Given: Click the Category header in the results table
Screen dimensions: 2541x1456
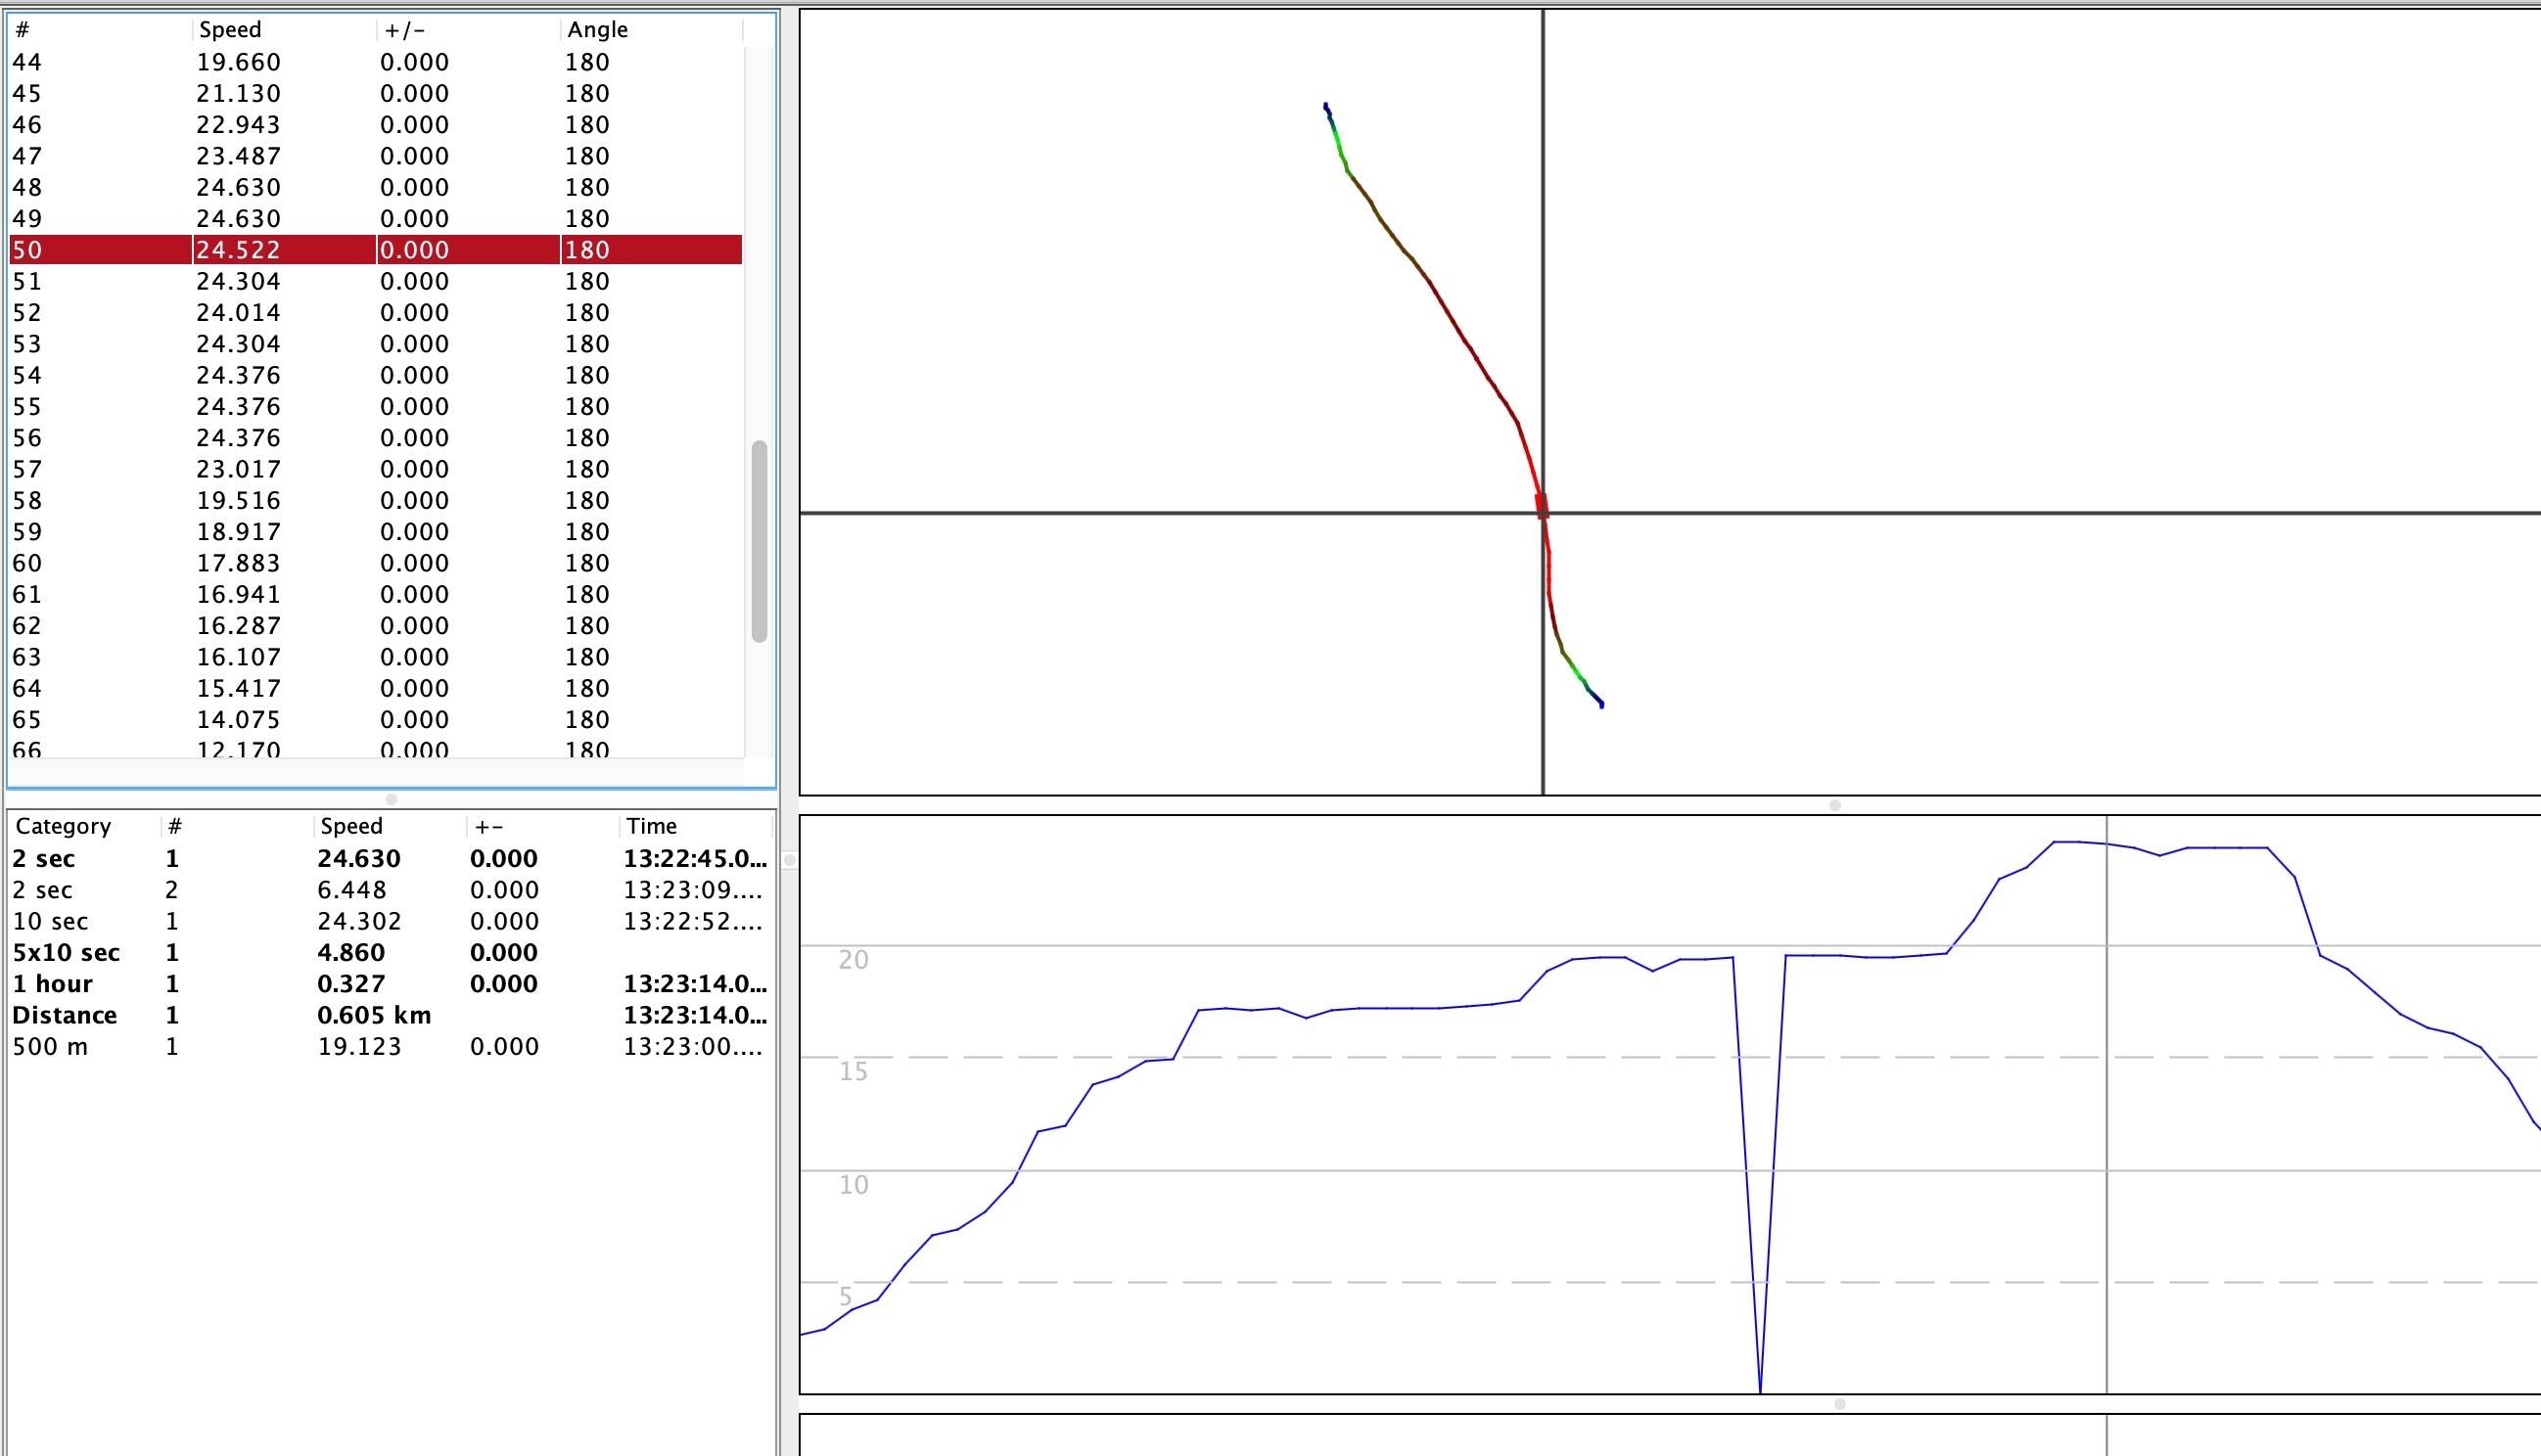Looking at the screenshot, I should coord(63,826).
